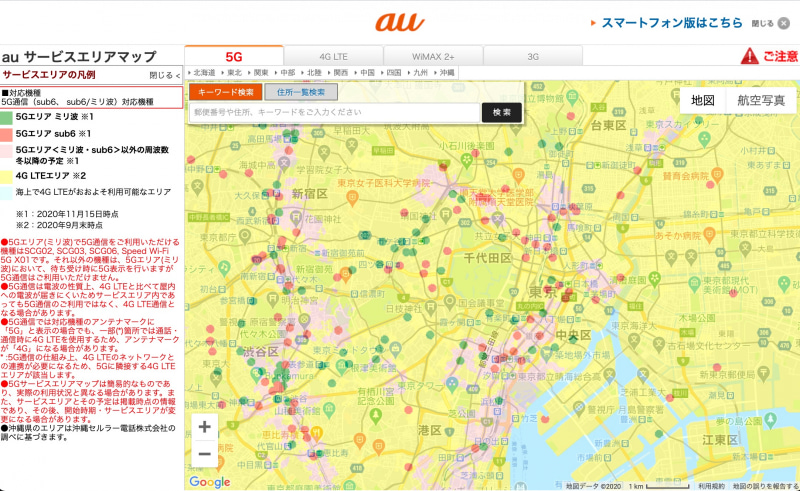
Task: Switch to the WiMAX 2+ tab
Action: [x=433, y=56]
